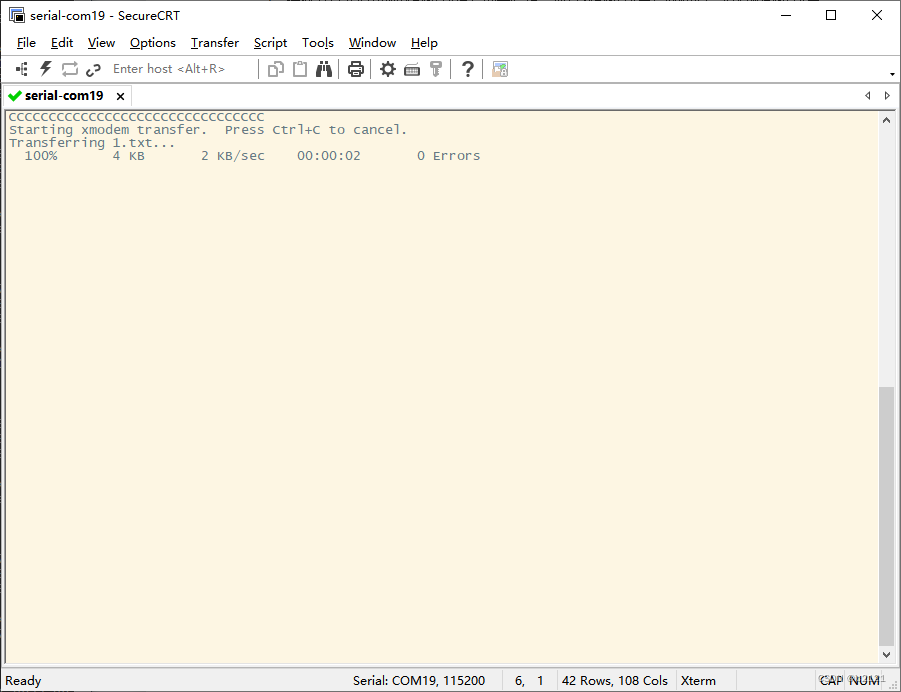901x692 pixels.
Task: Open the Session Manager icon
Action: (22, 69)
